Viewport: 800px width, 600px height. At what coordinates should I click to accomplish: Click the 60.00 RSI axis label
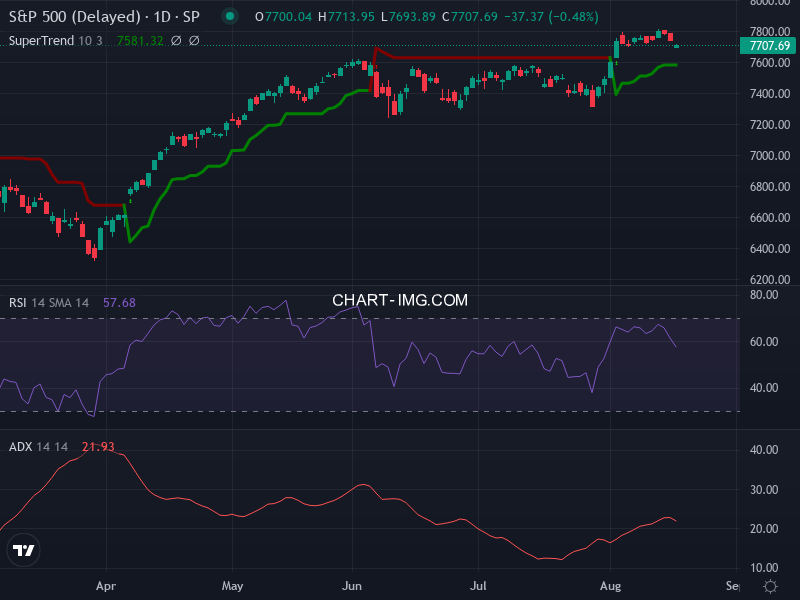click(x=764, y=342)
